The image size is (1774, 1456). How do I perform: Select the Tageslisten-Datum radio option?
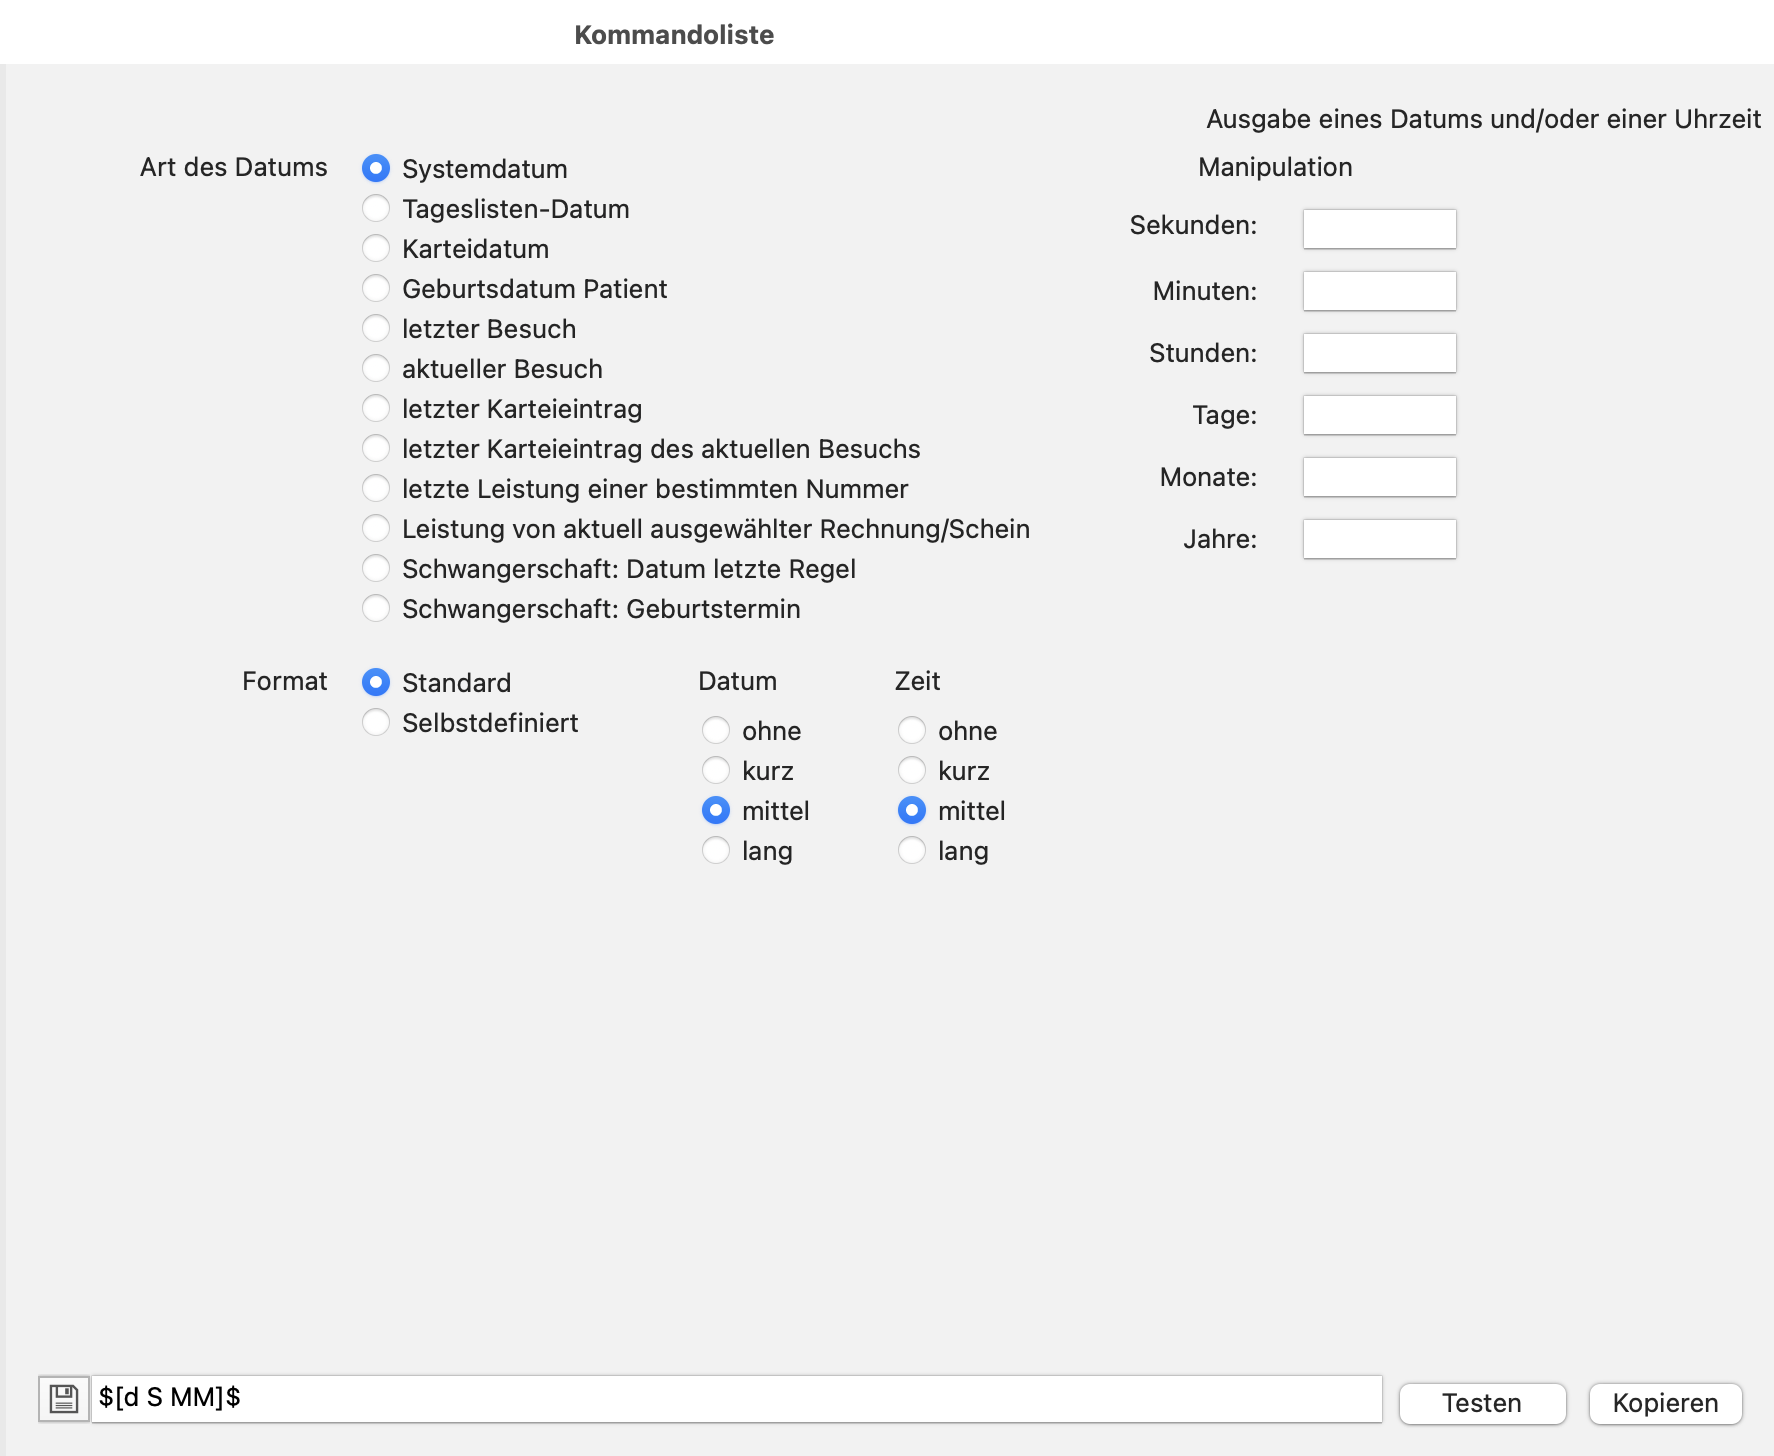(x=376, y=209)
